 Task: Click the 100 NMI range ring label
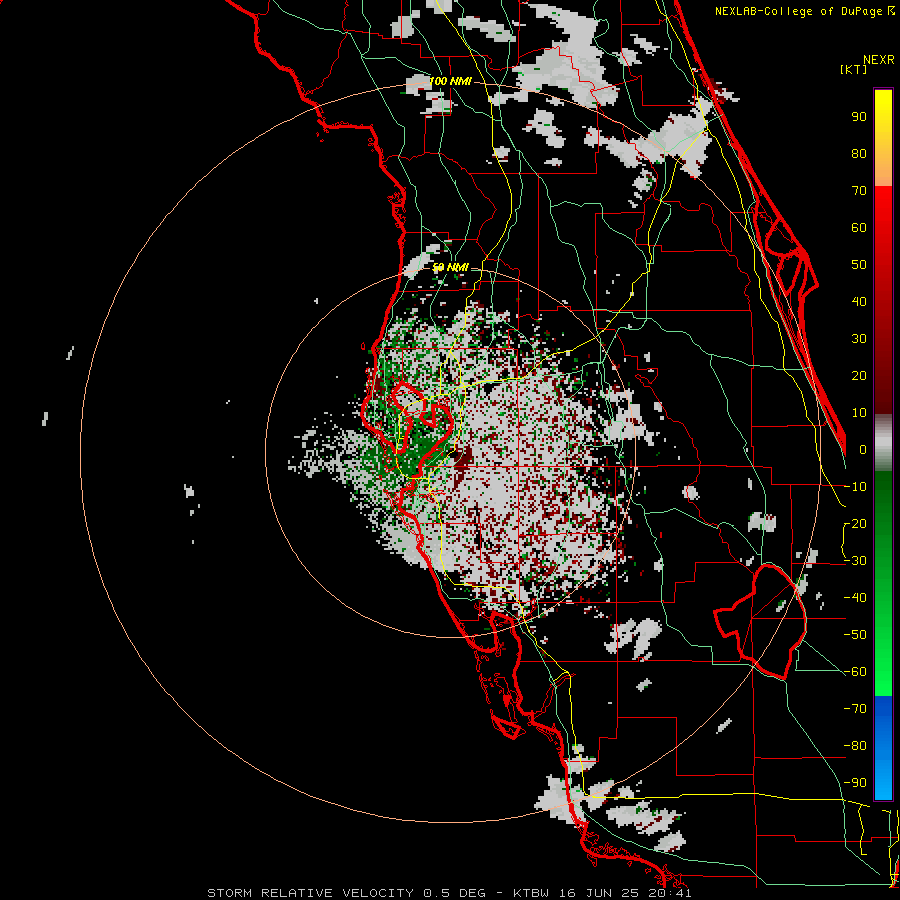(450, 82)
